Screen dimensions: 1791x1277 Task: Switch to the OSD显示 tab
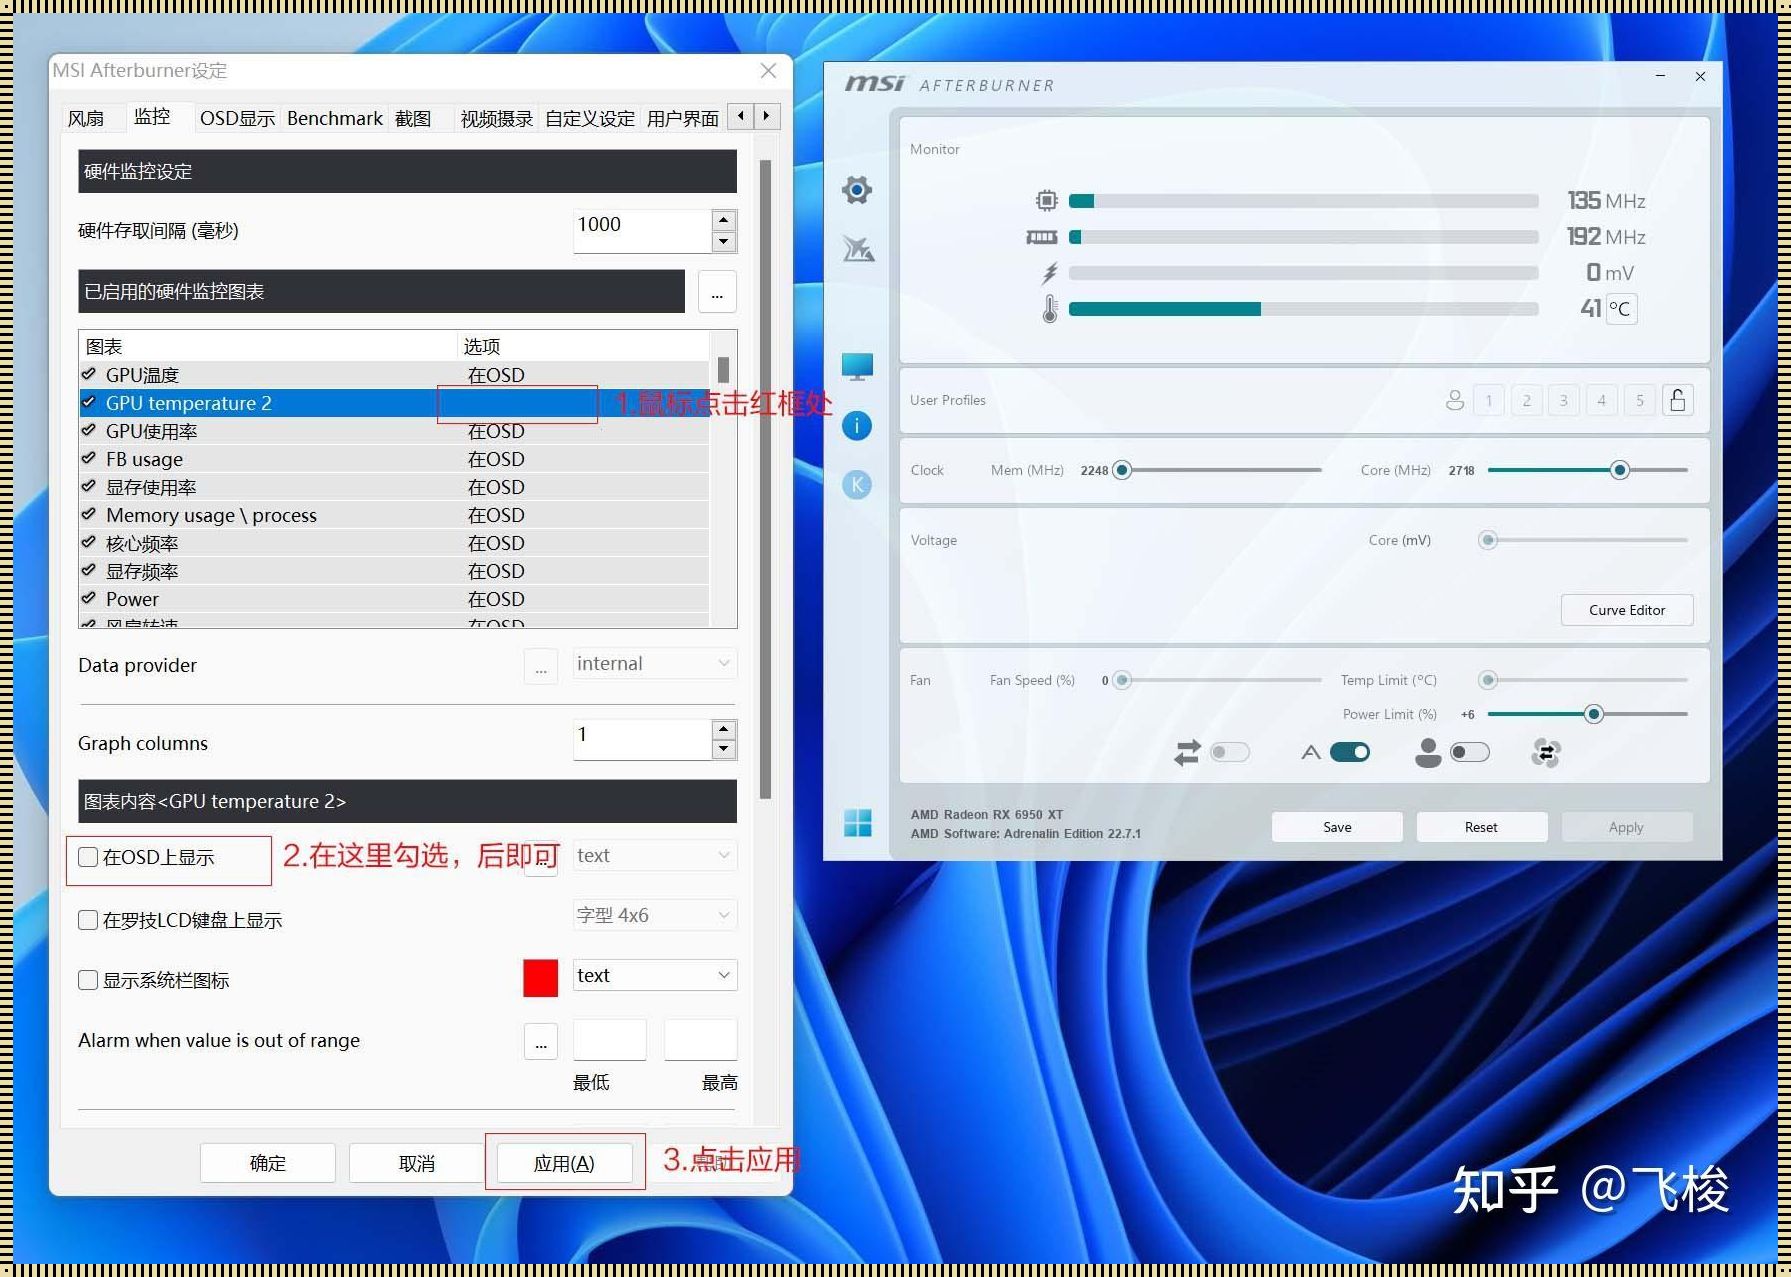click(237, 118)
